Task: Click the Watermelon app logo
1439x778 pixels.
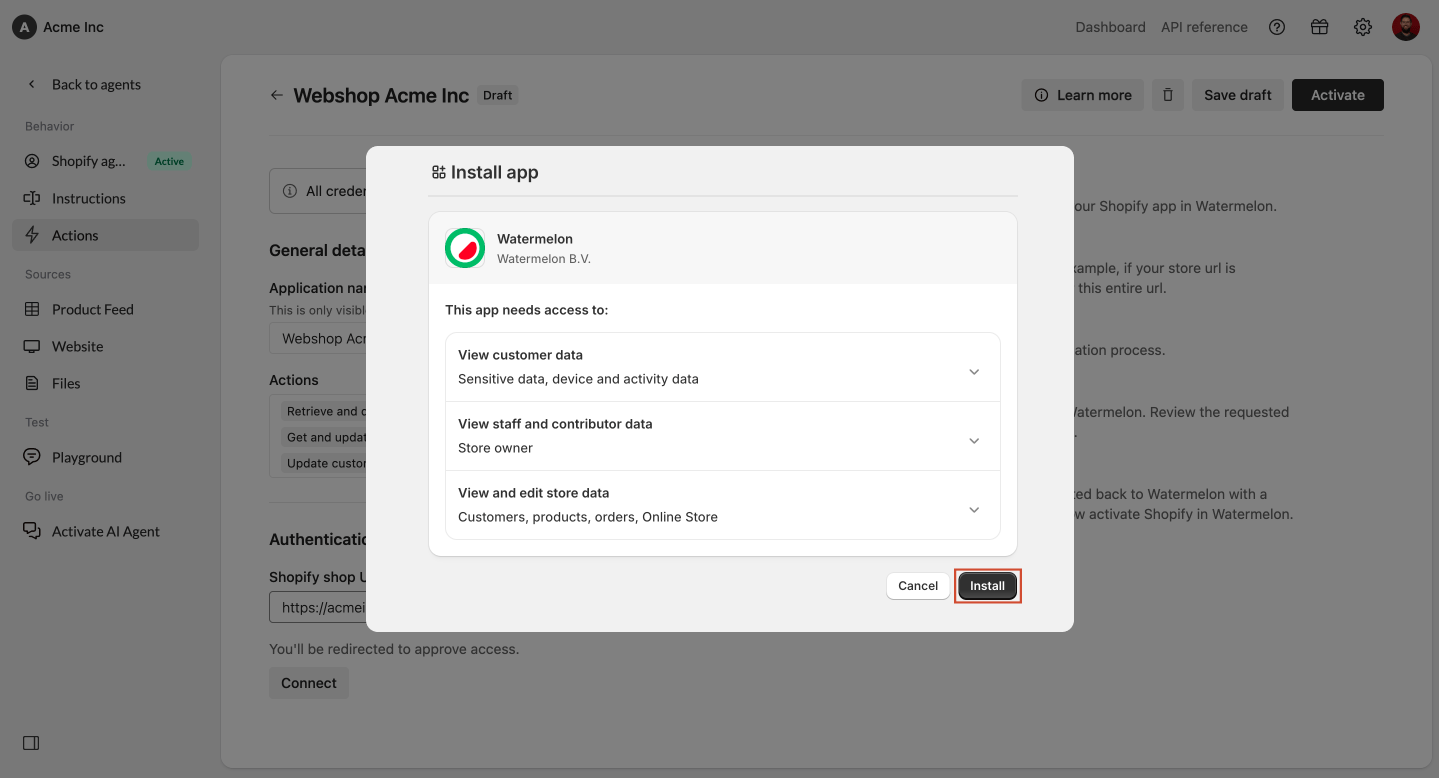Action: (465, 248)
